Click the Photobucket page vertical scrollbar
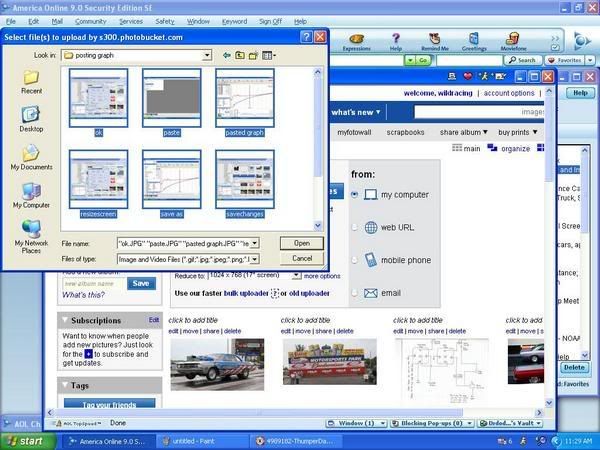Screen dimensions: 600x450 click(549, 247)
